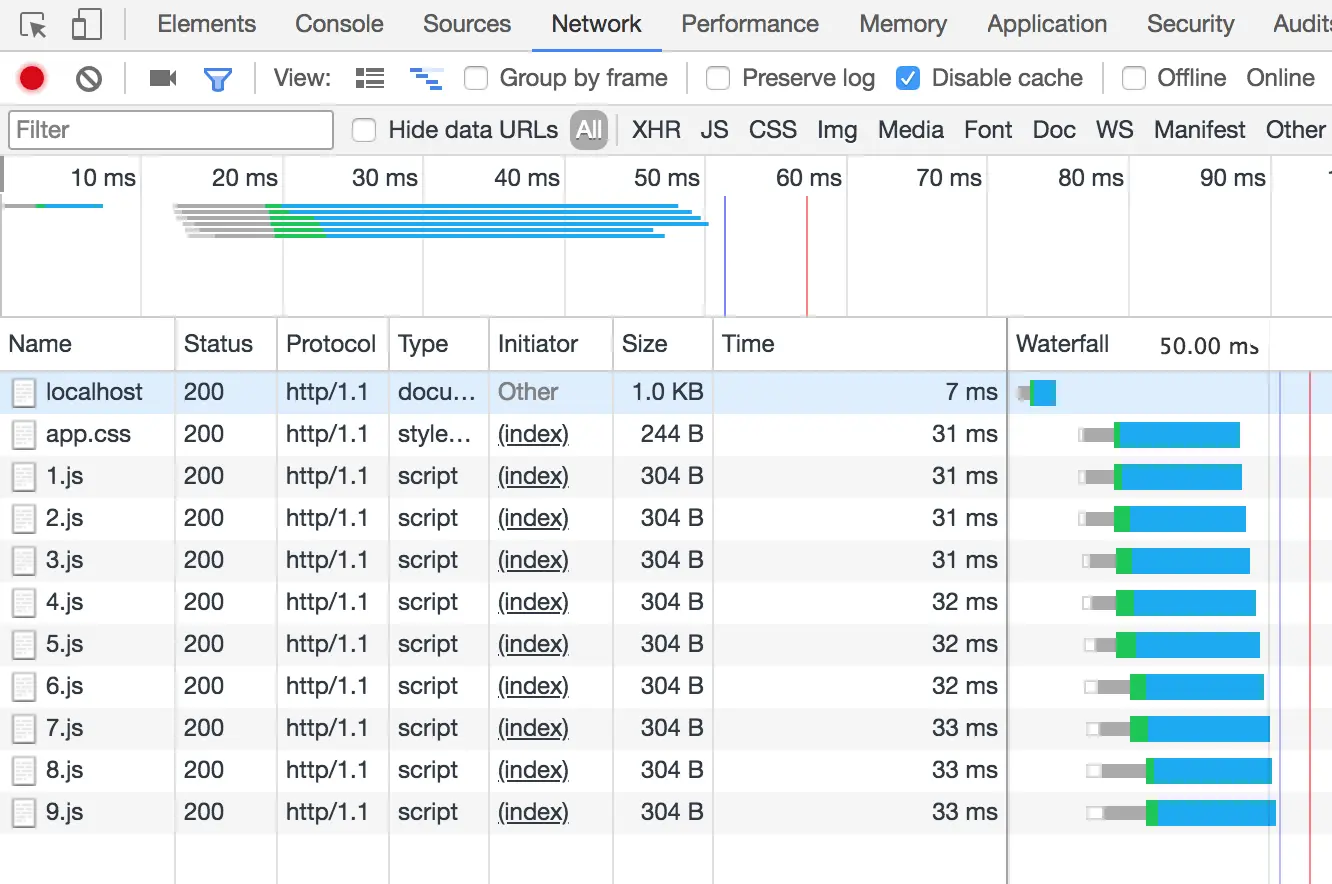The width and height of the screenshot is (1332, 884).
Task: Click the file icon next to 7.js
Action: [23, 729]
